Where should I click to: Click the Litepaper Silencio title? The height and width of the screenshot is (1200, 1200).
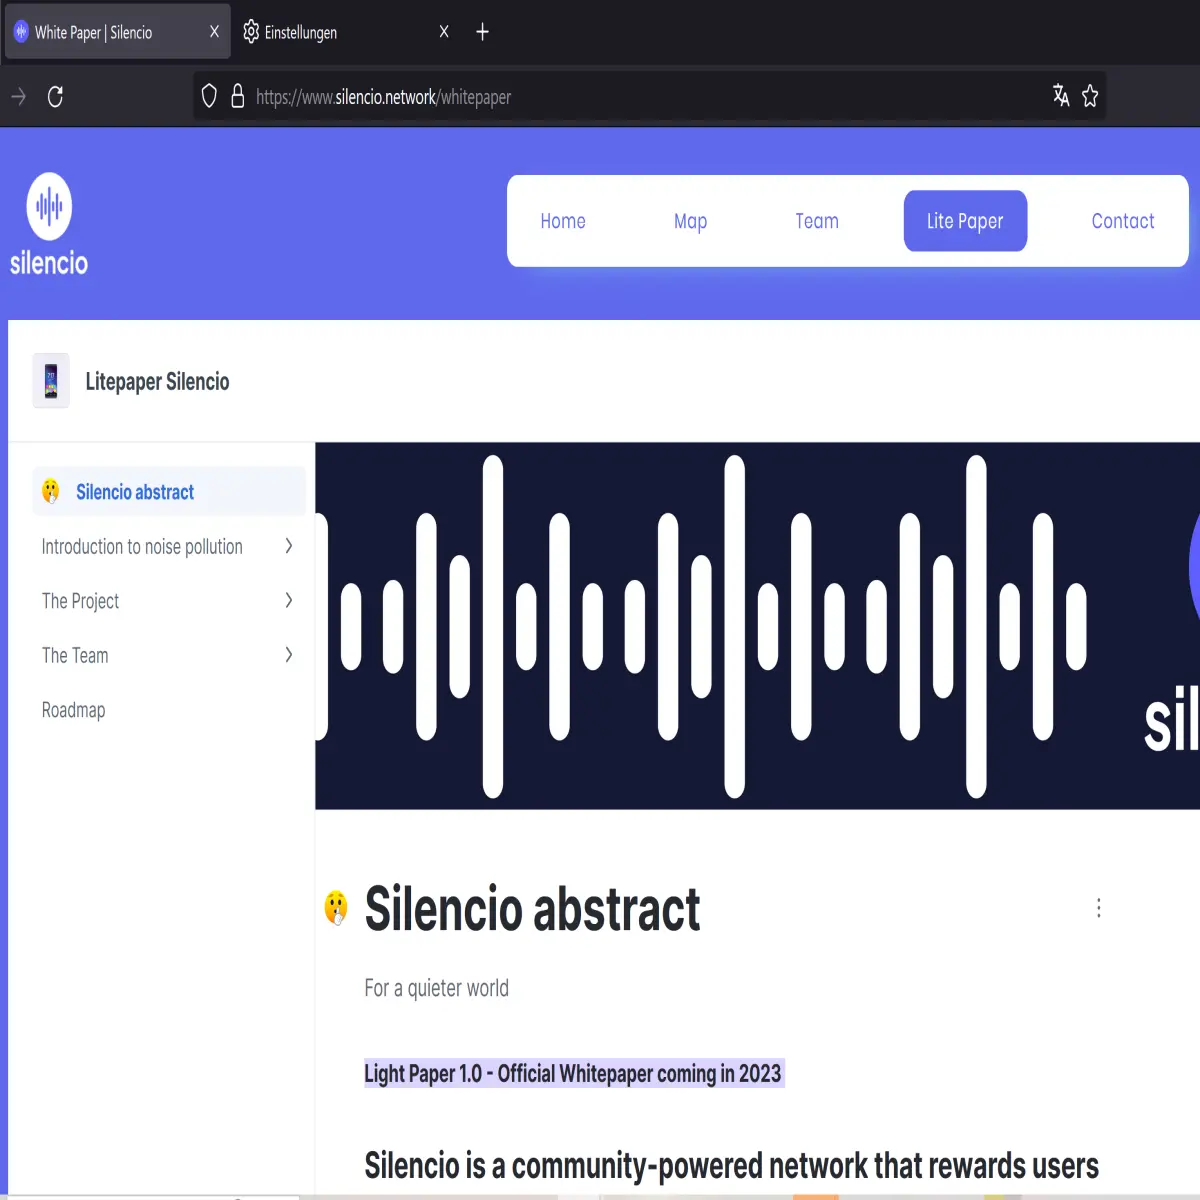[157, 381]
